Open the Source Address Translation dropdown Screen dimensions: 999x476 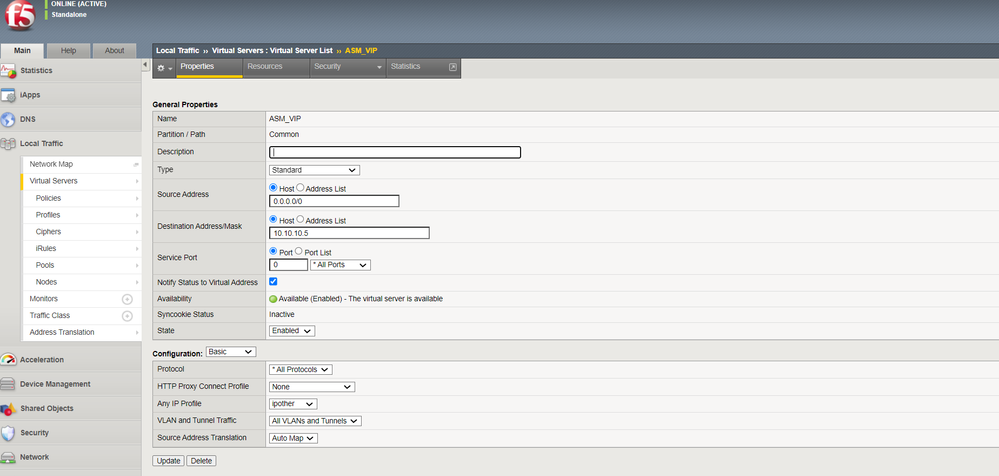(x=293, y=438)
